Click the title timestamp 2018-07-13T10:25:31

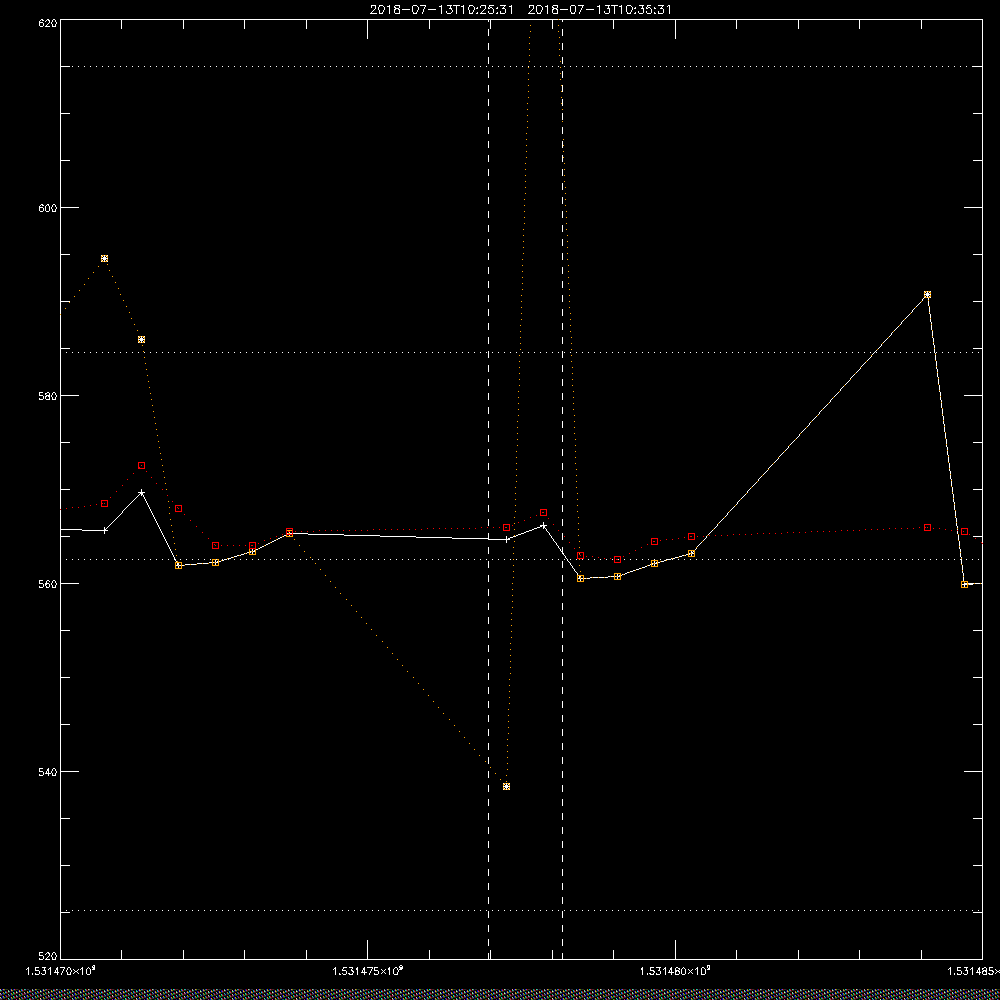(x=441, y=10)
